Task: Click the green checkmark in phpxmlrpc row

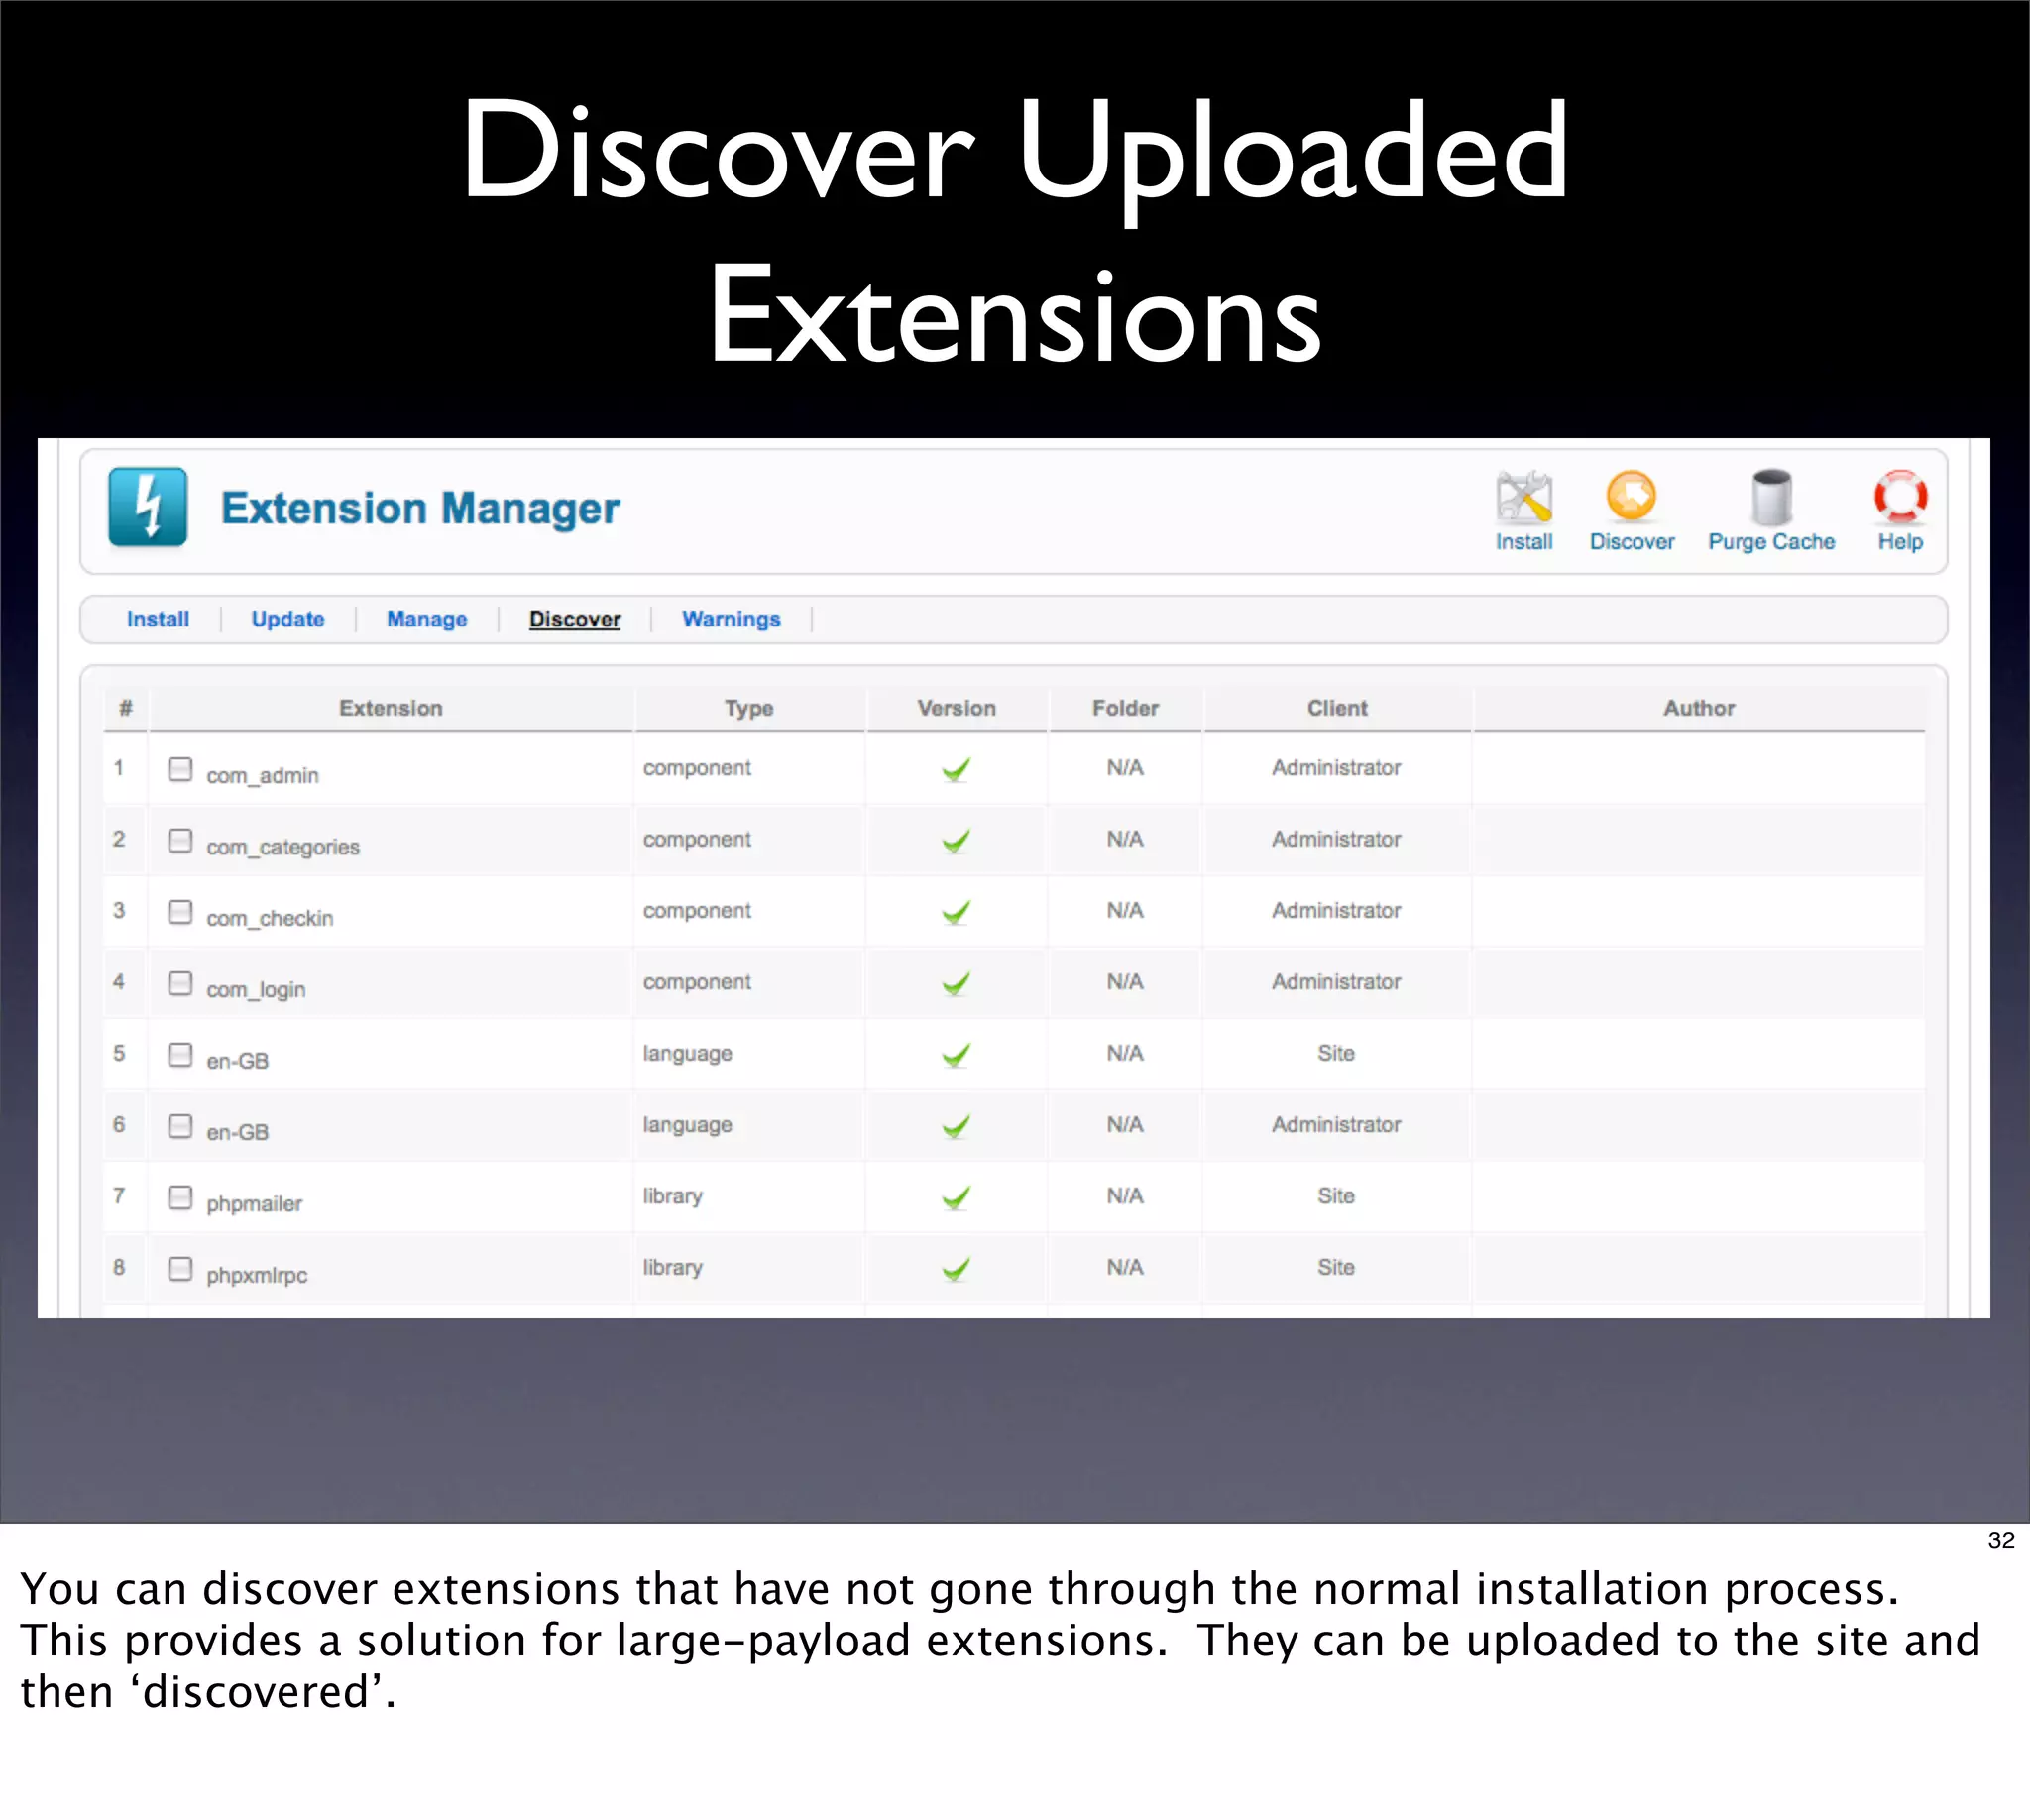Action: [956, 1269]
